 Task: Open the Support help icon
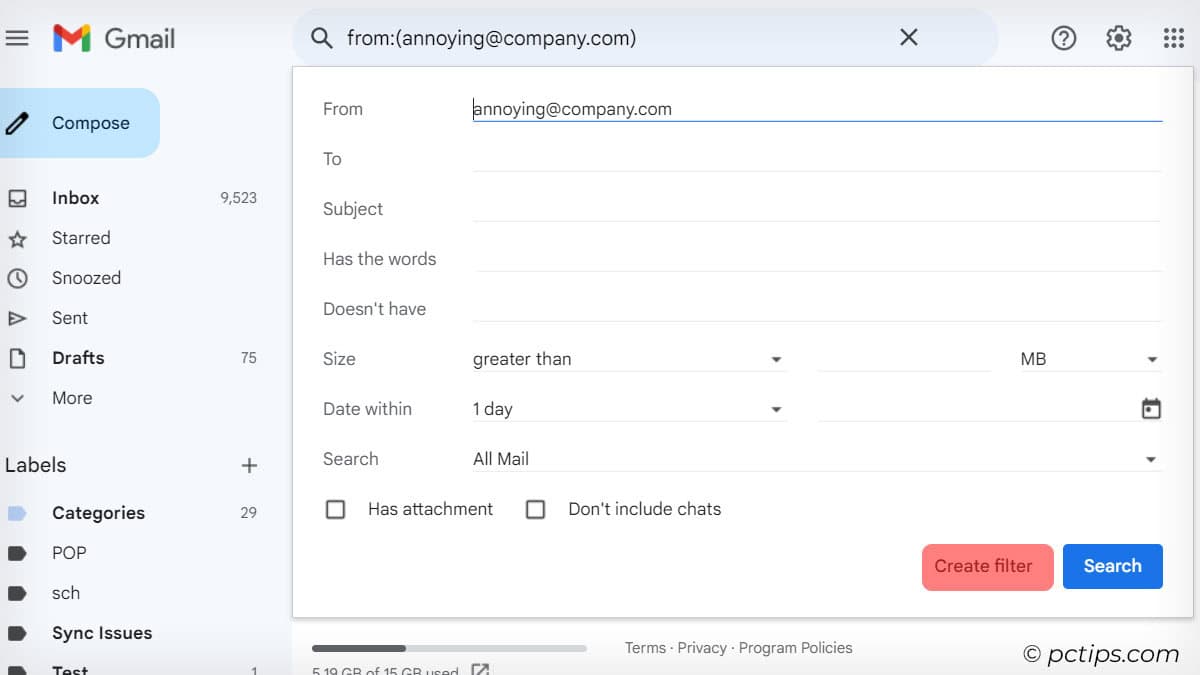(x=1063, y=38)
